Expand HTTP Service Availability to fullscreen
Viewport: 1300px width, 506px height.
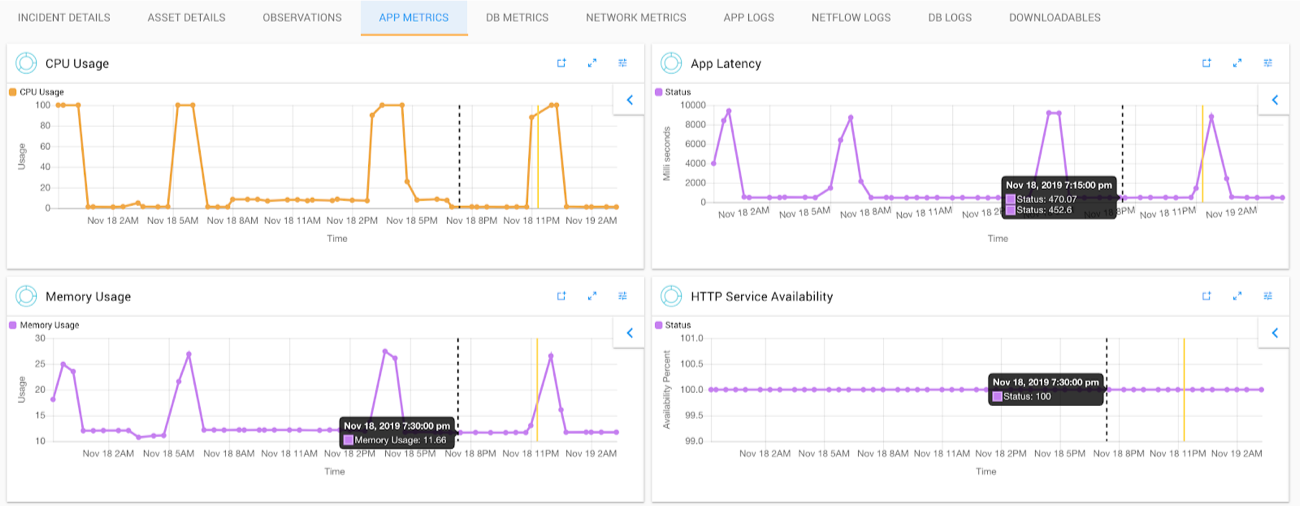pos(1237,296)
